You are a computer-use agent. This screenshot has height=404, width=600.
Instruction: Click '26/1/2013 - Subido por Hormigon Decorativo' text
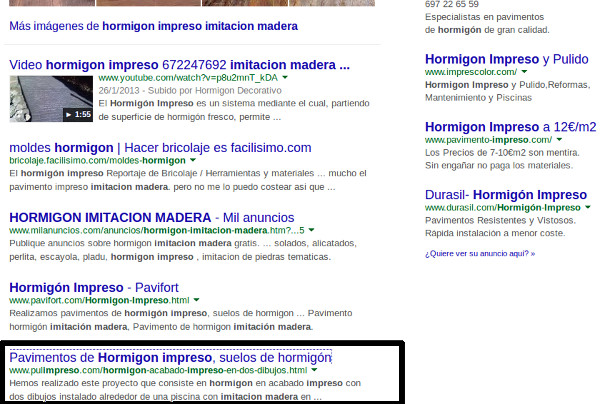coord(190,91)
